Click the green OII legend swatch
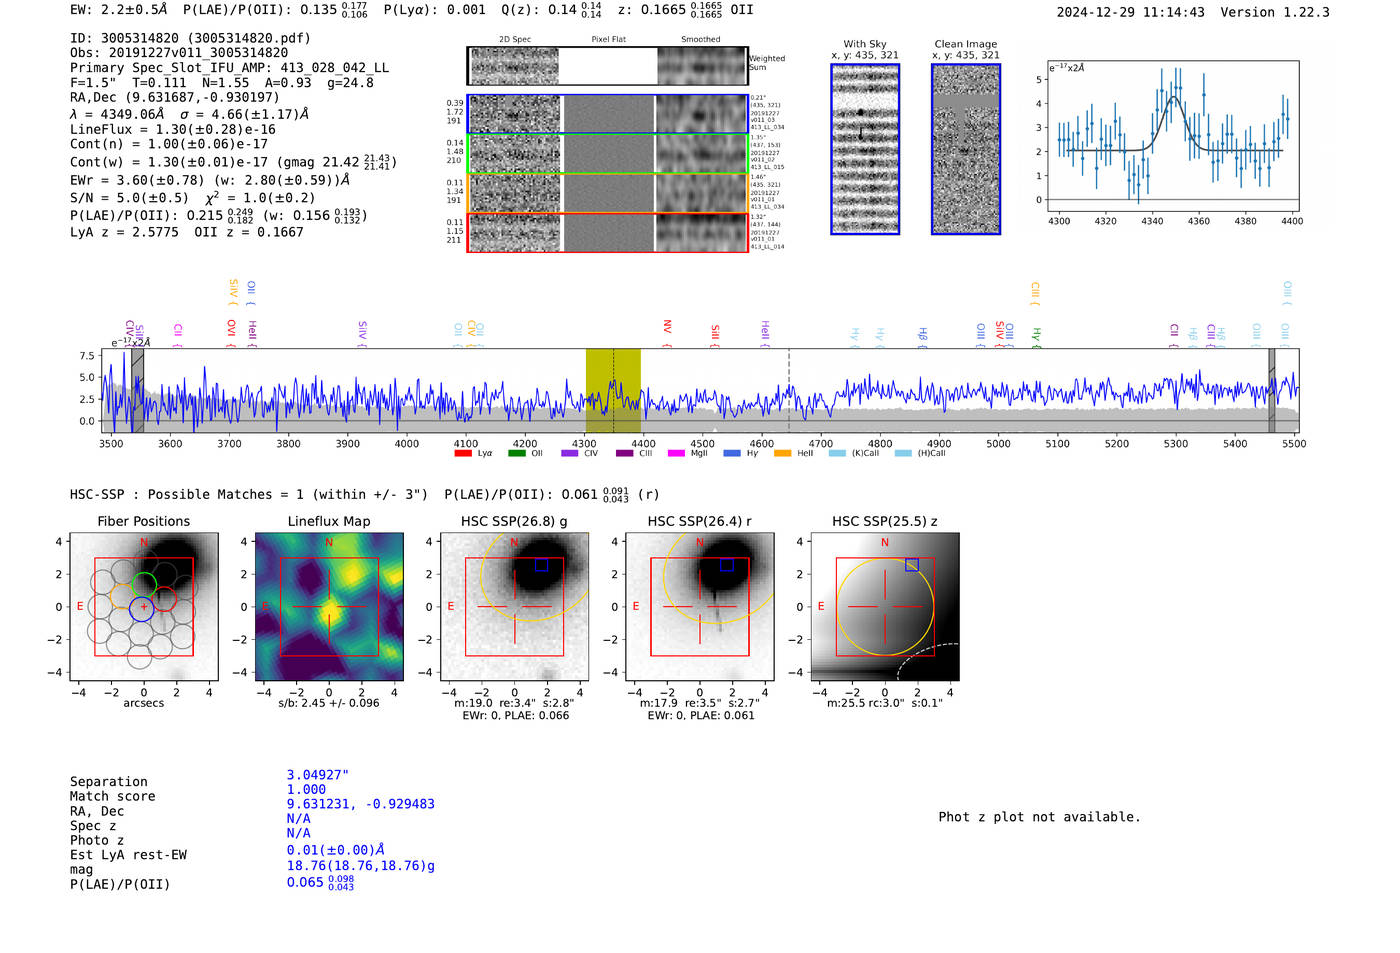The width and height of the screenshot is (1400, 953). coord(516,454)
